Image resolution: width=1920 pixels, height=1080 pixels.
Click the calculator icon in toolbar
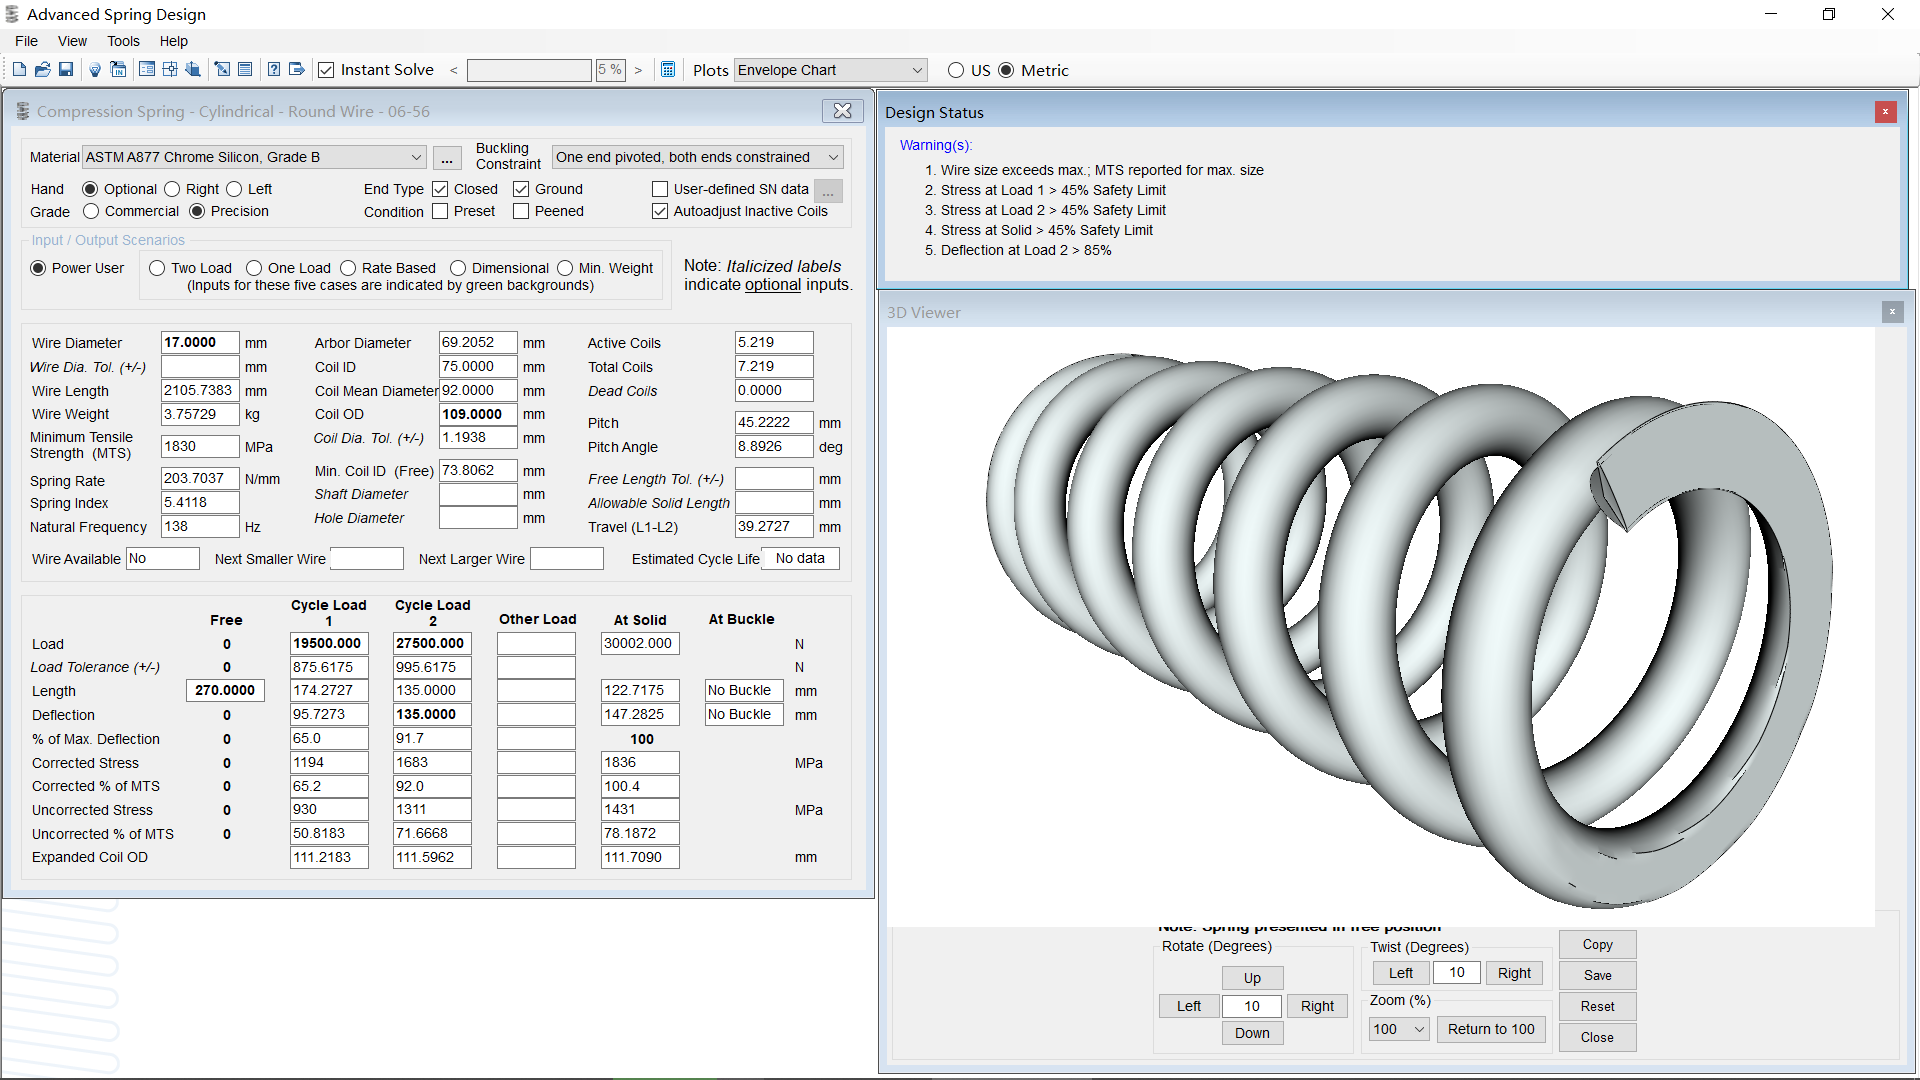click(x=669, y=70)
